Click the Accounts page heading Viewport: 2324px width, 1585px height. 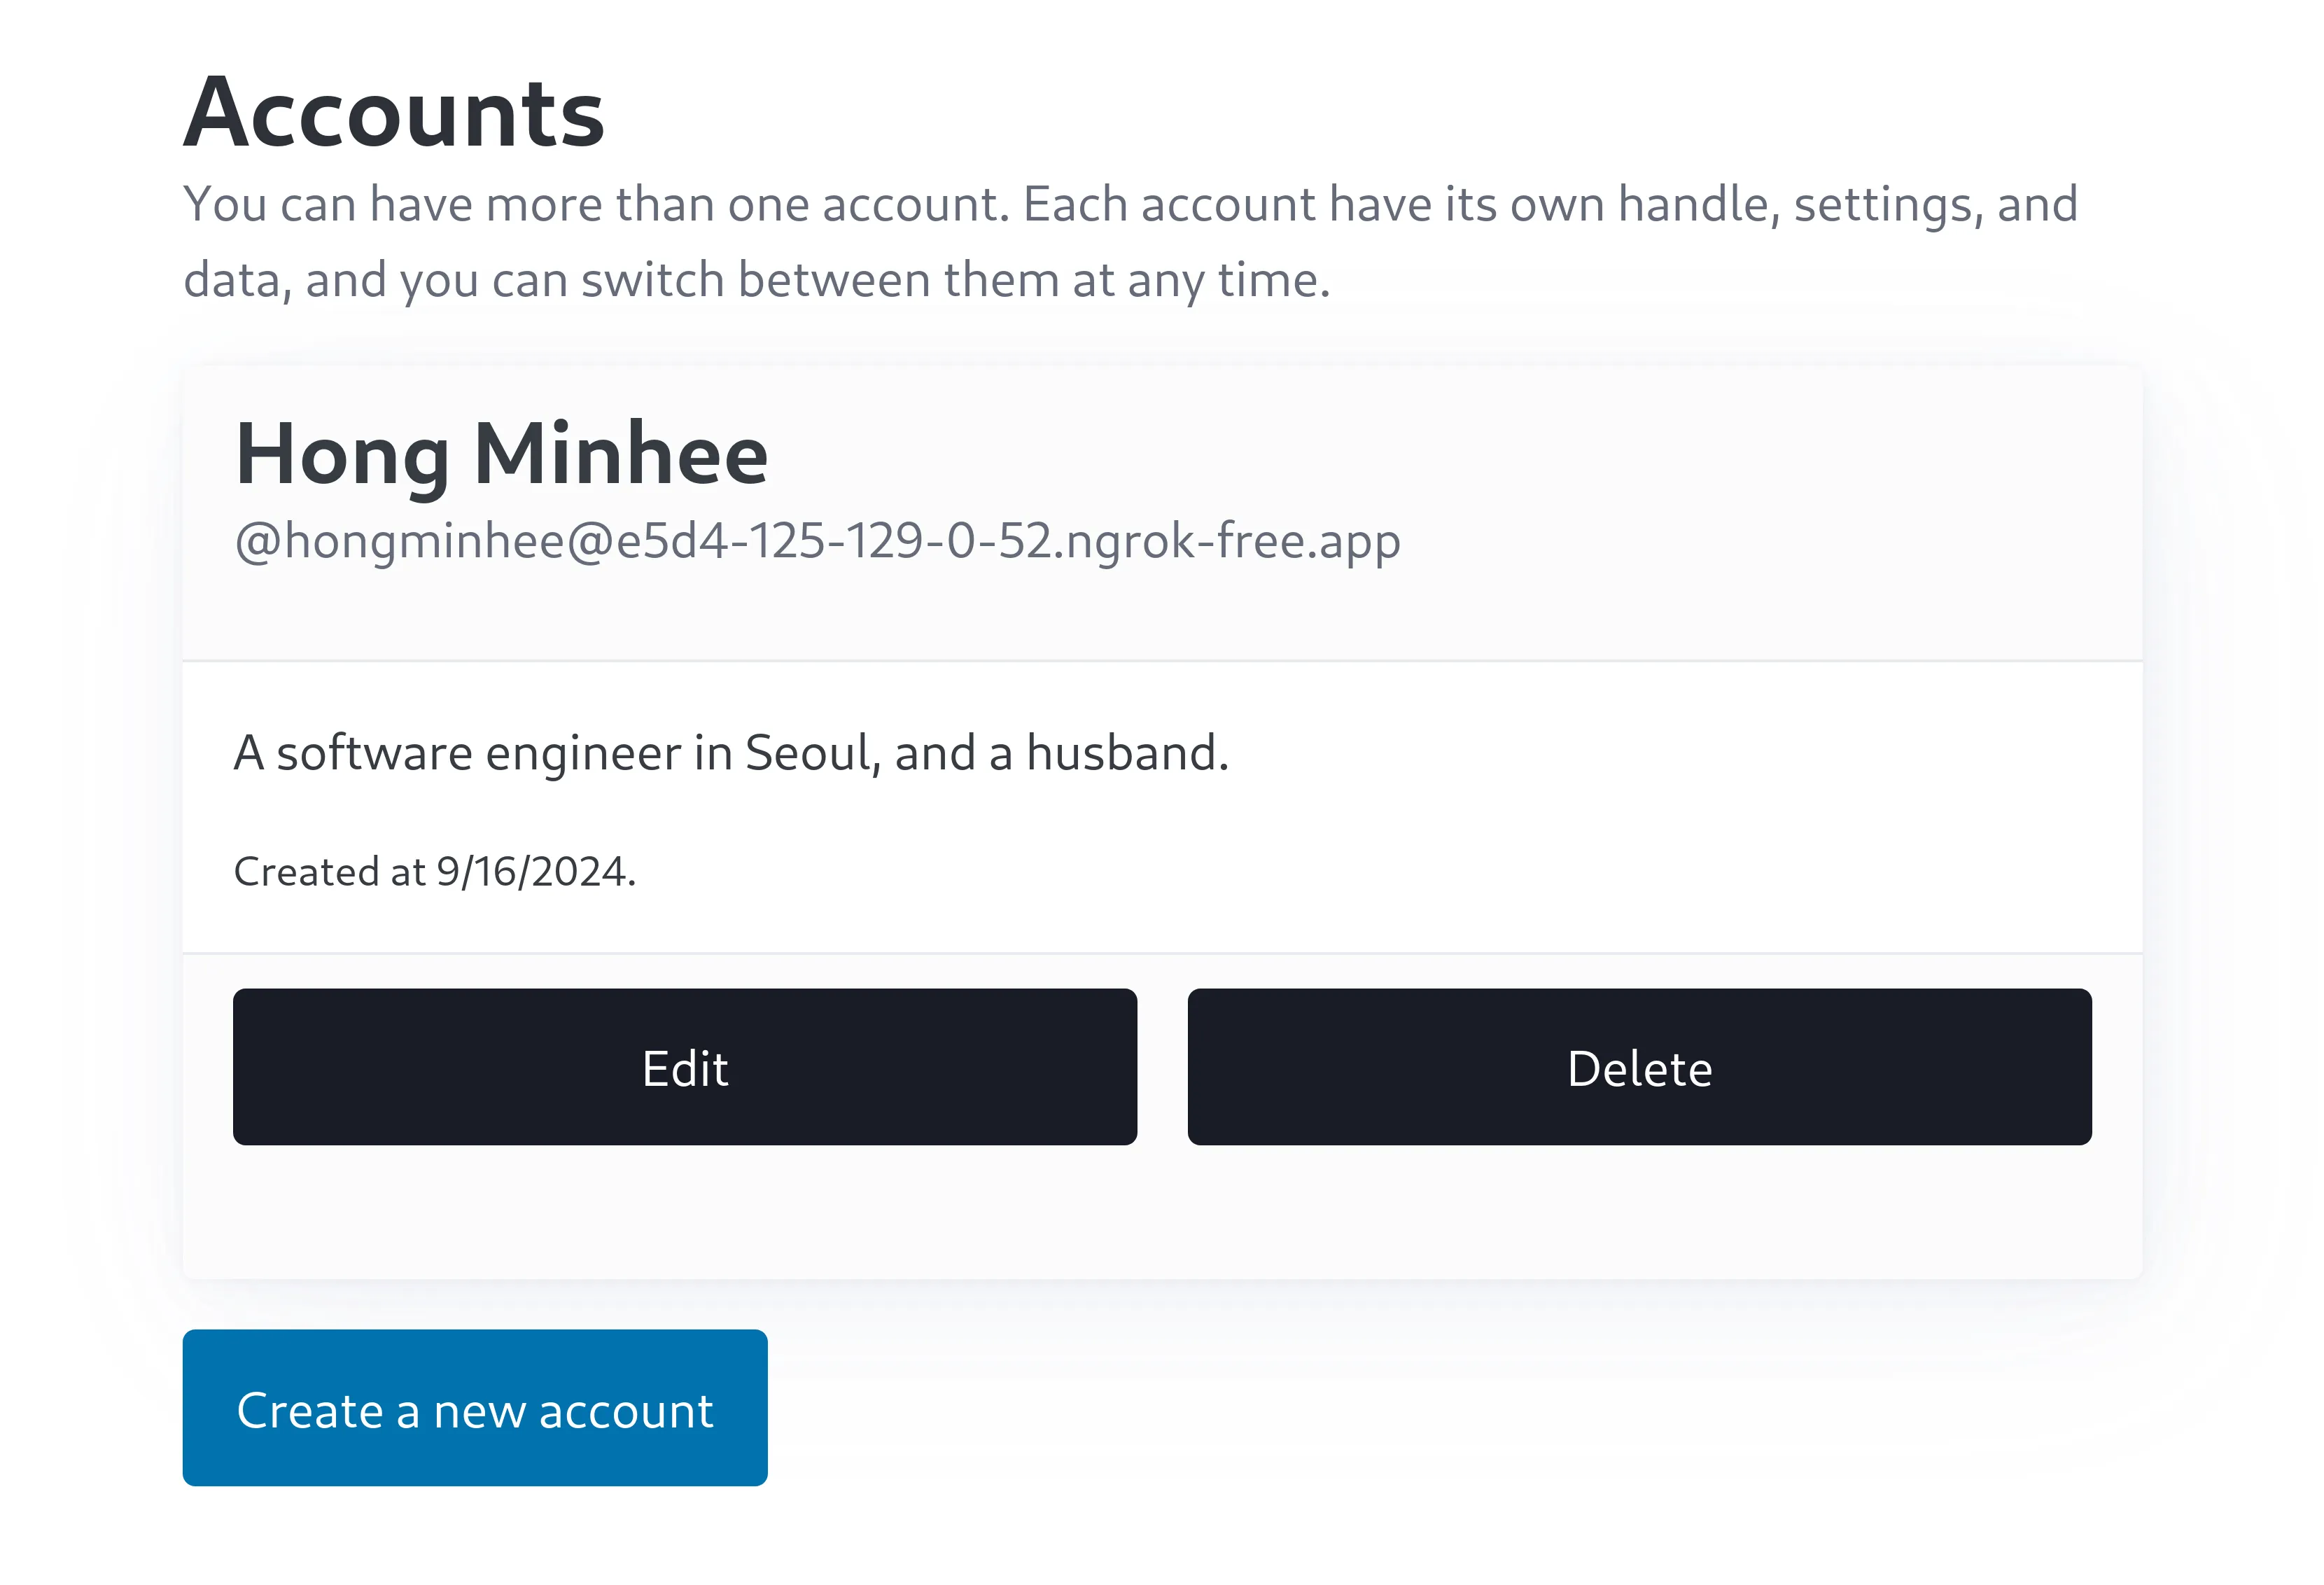pos(394,113)
